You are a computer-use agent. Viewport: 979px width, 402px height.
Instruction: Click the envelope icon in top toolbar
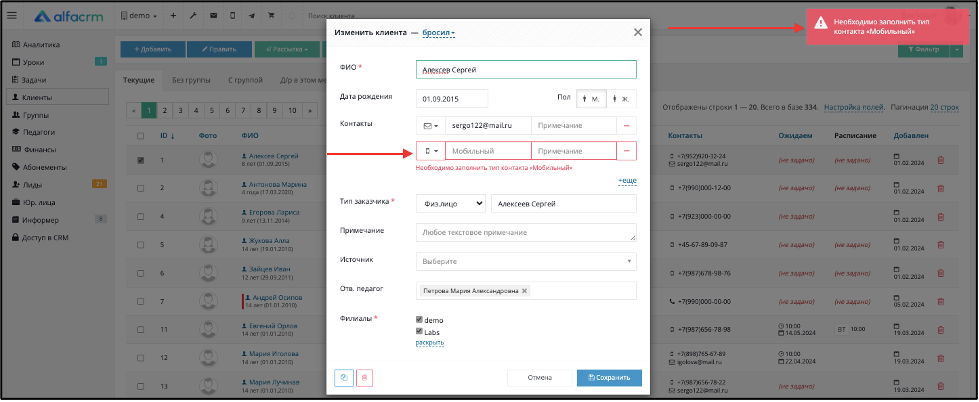click(214, 16)
